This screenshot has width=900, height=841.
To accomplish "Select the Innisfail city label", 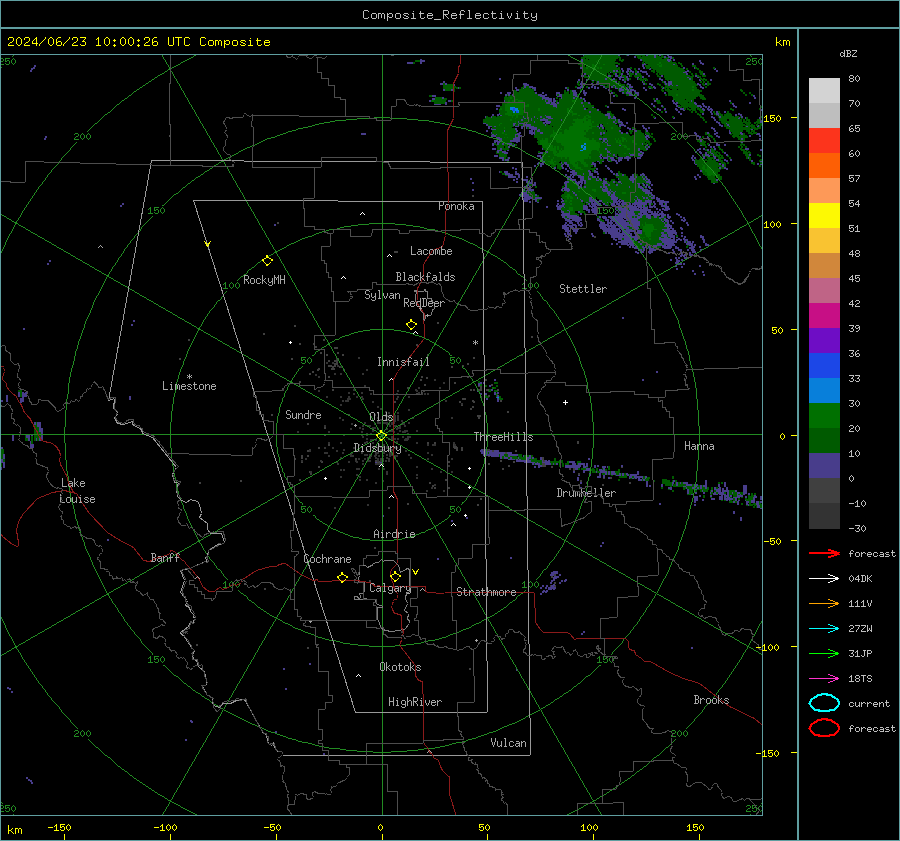I will pos(403,362).
